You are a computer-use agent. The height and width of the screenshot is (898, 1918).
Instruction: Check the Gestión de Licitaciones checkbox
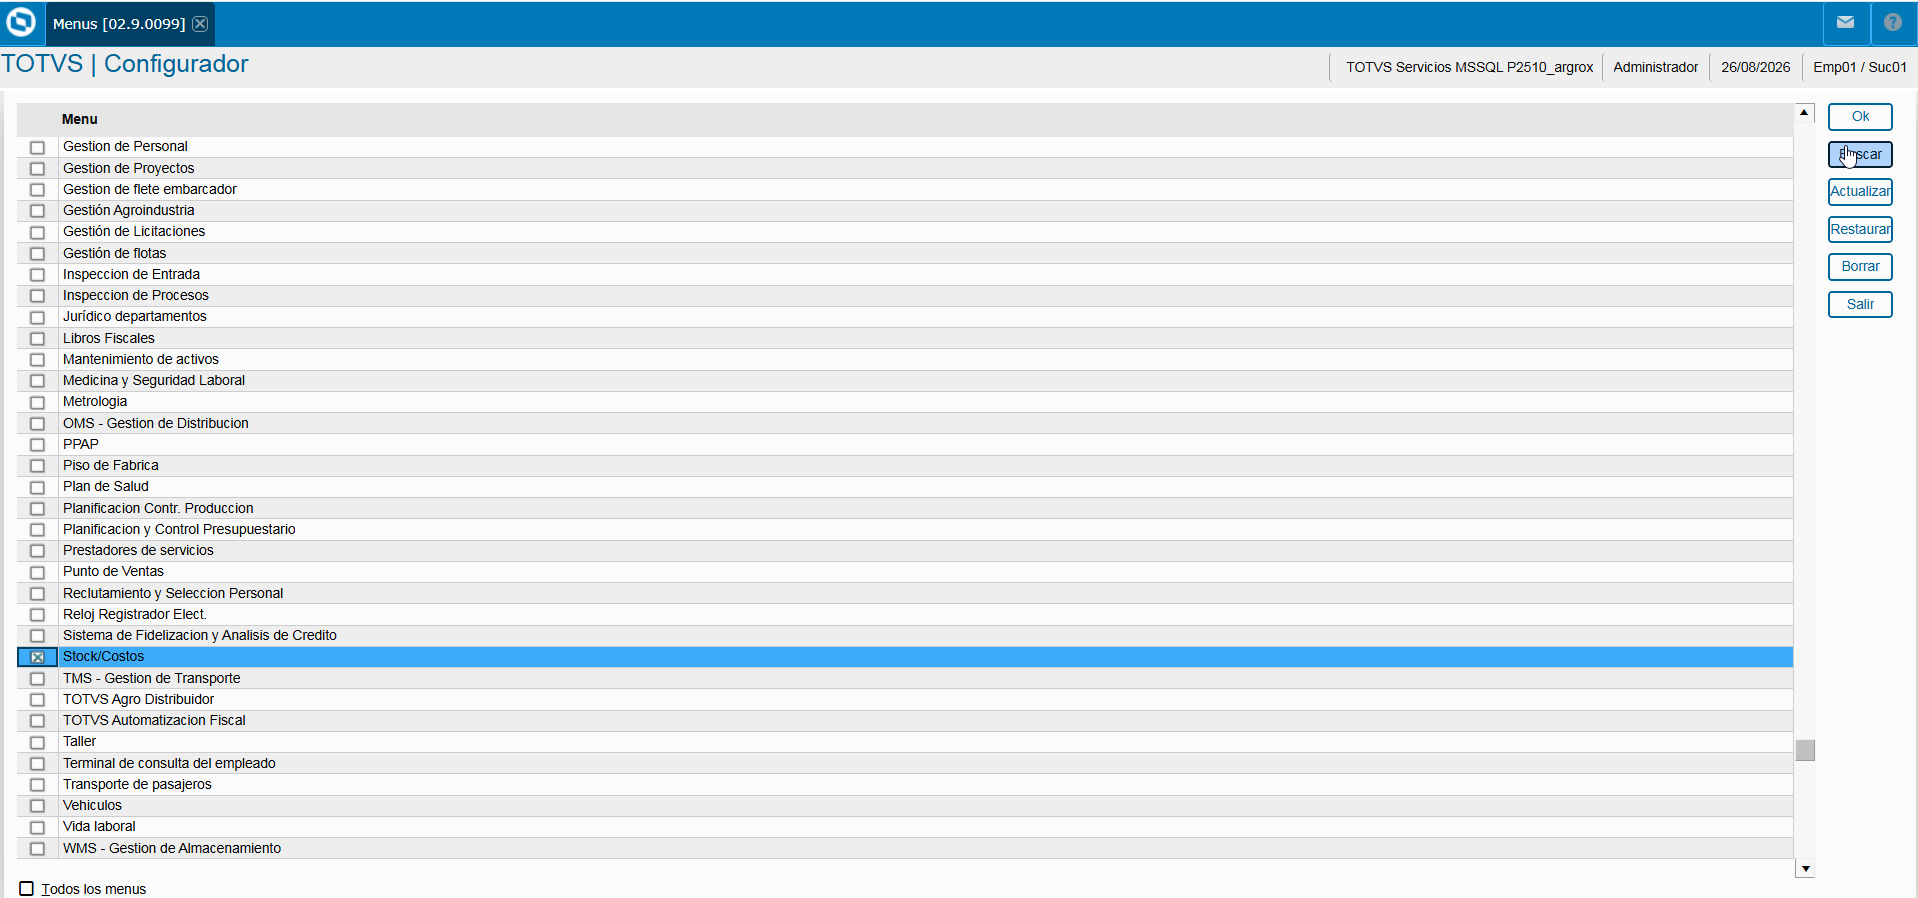[x=37, y=232]
